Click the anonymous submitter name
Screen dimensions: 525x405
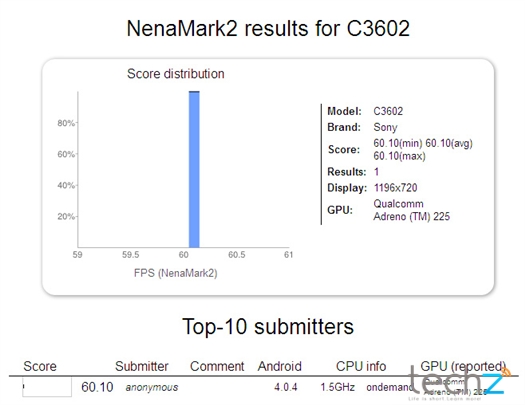tap(152, 387)
